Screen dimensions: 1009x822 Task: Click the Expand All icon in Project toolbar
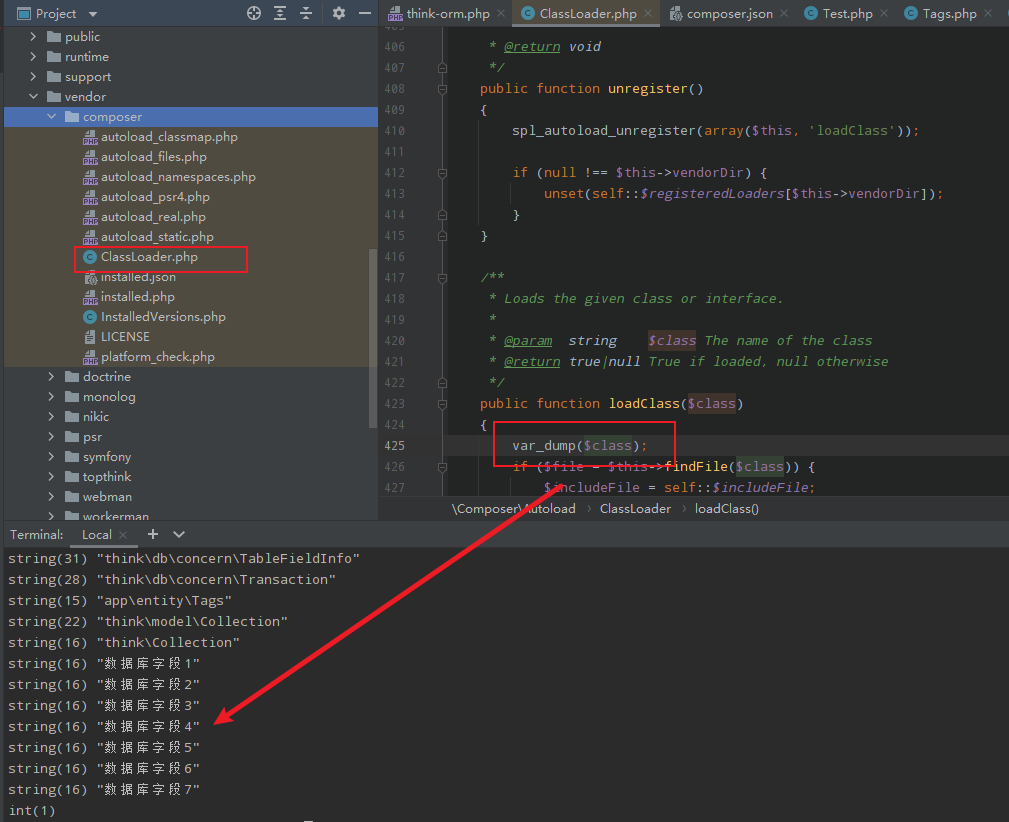(x=280, y=13)
